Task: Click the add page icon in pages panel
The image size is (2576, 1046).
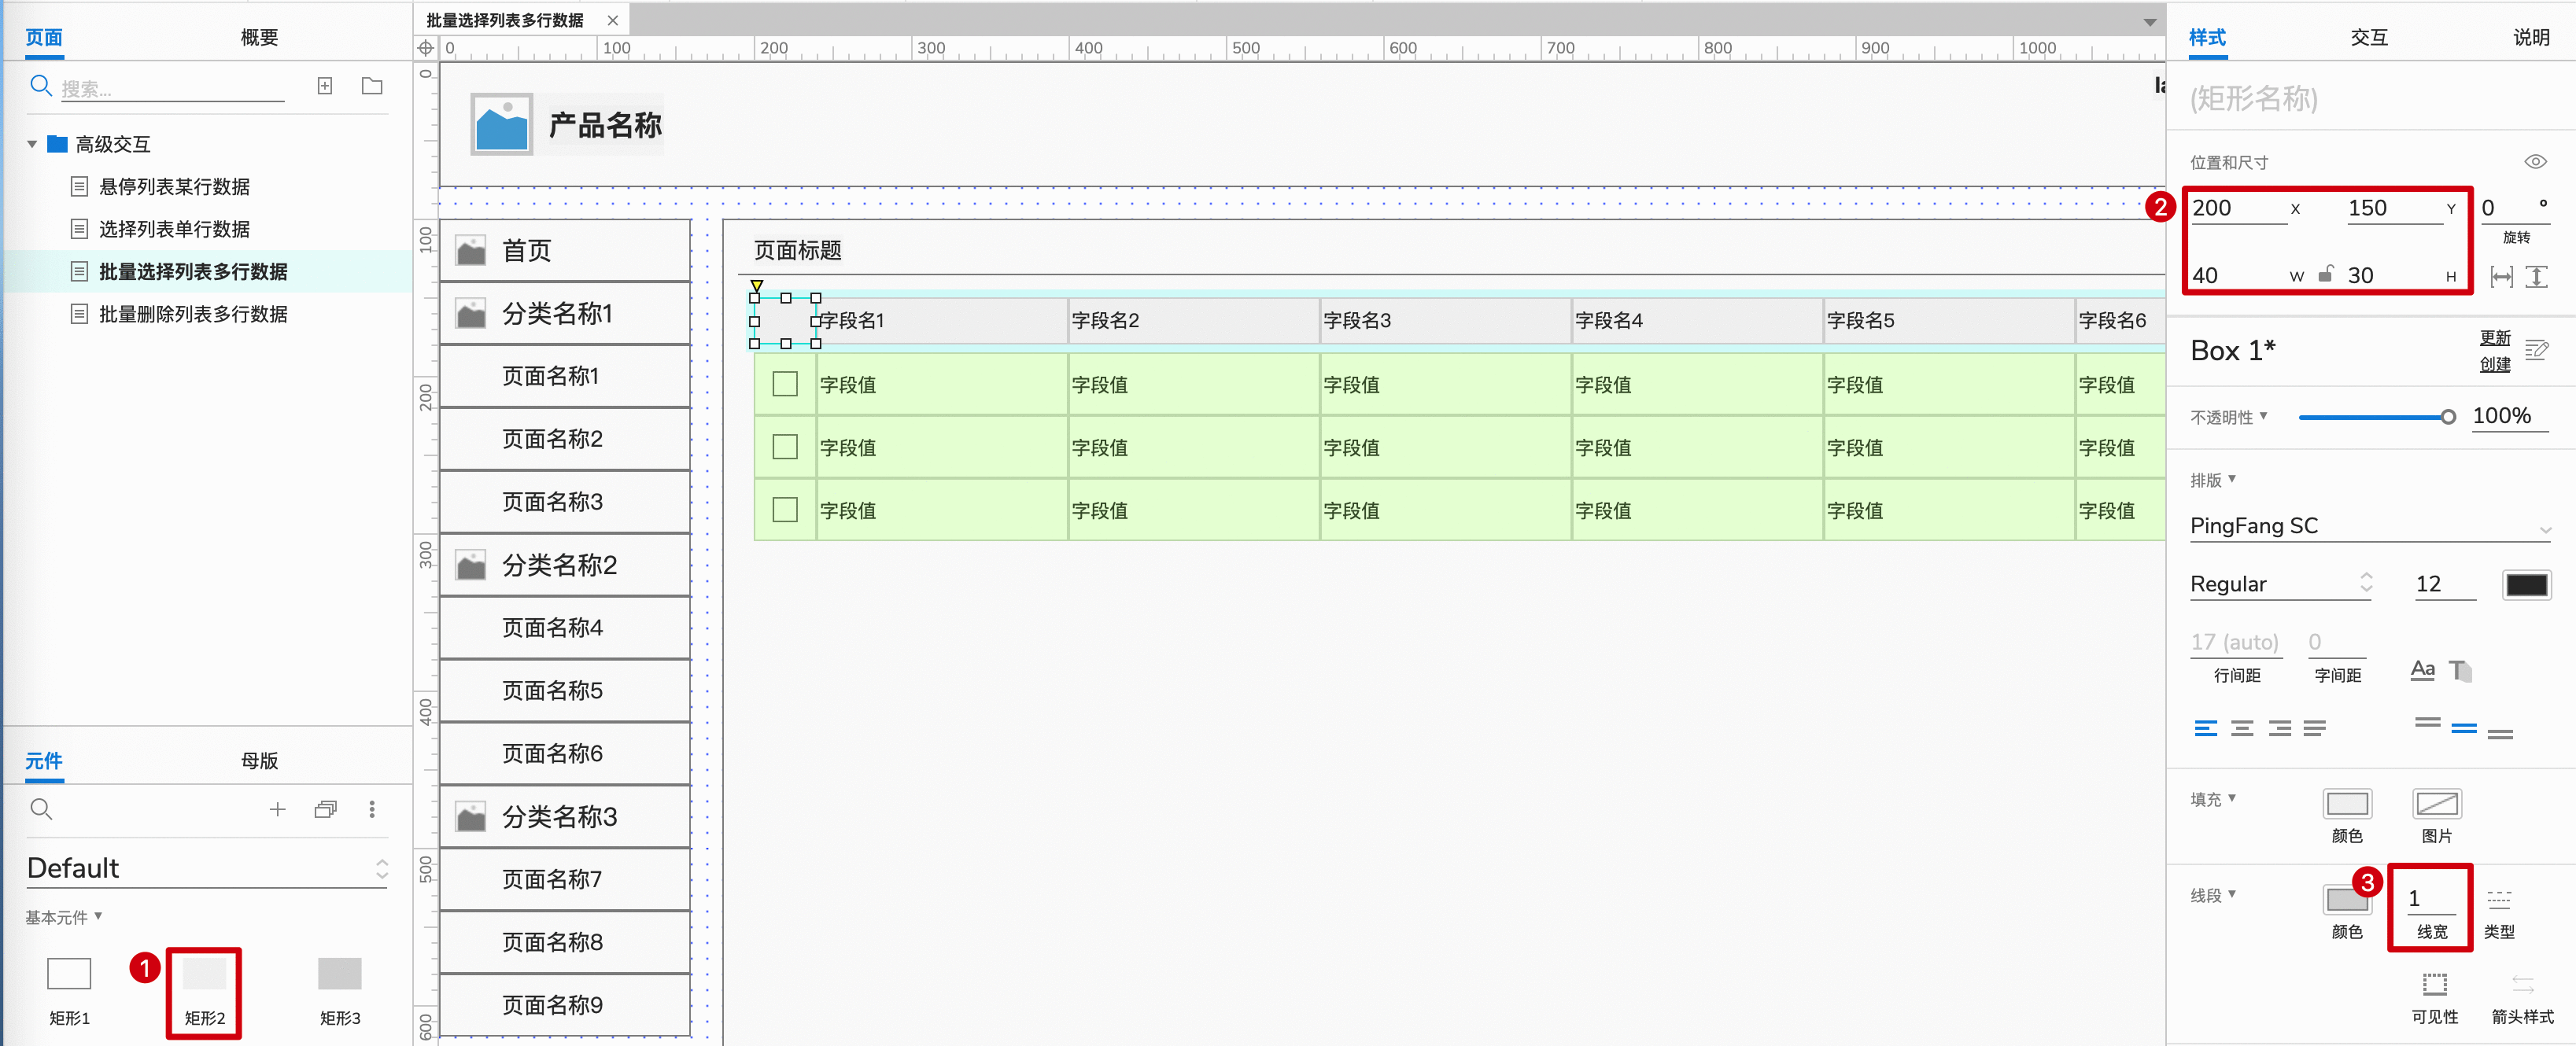Action: click(x=325, y=86)
